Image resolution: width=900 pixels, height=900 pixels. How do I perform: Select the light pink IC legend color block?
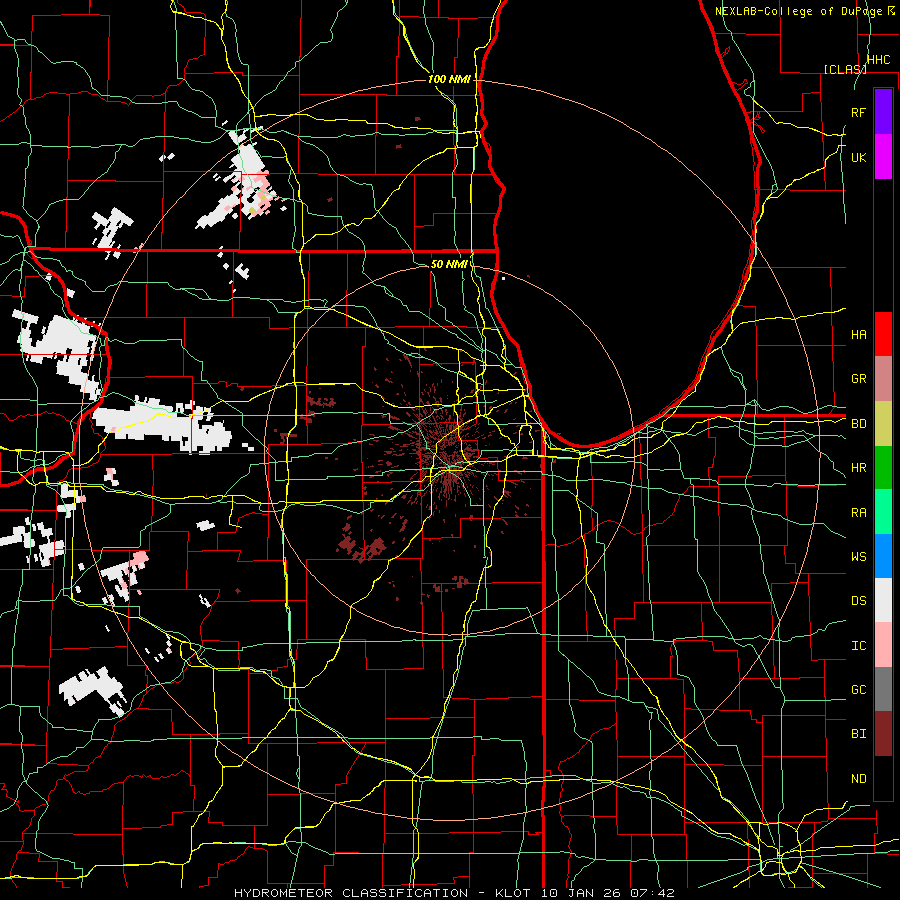pos(883,645)
